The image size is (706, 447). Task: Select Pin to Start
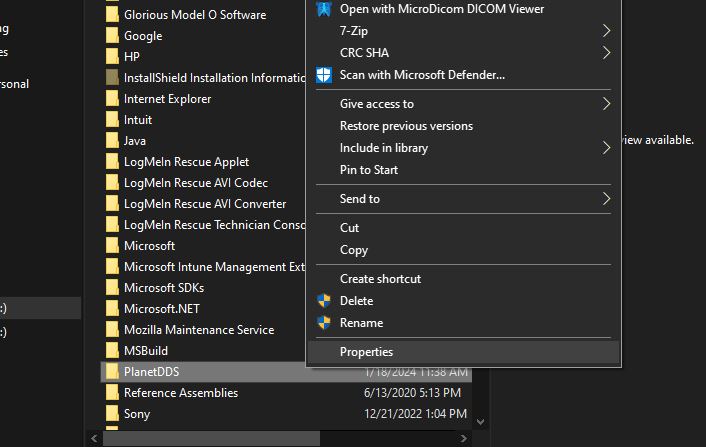(x=463, y=170)
